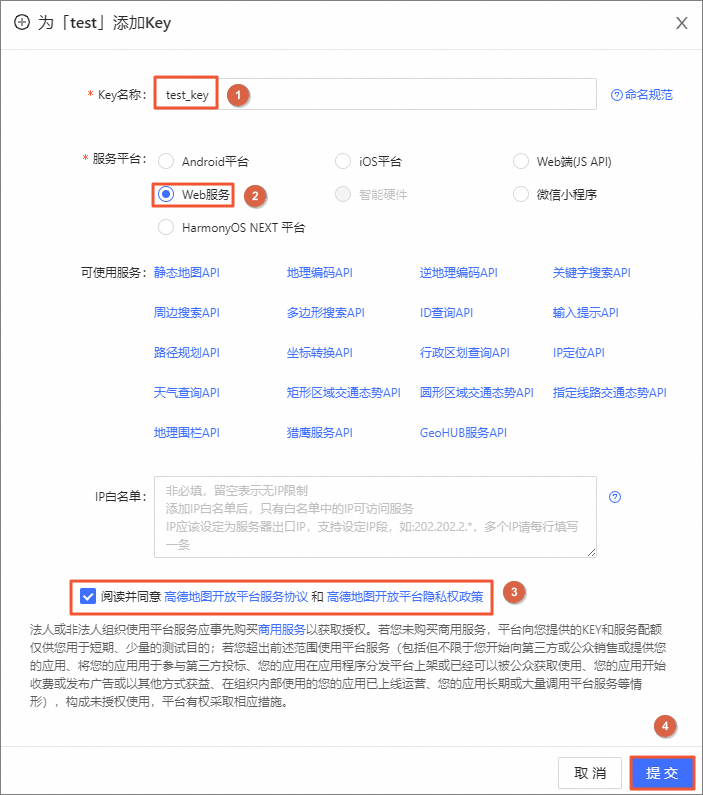This screenshot has width=703, height=795.
Task: Open the 坐标转换API link
Action: coord(319,353)
